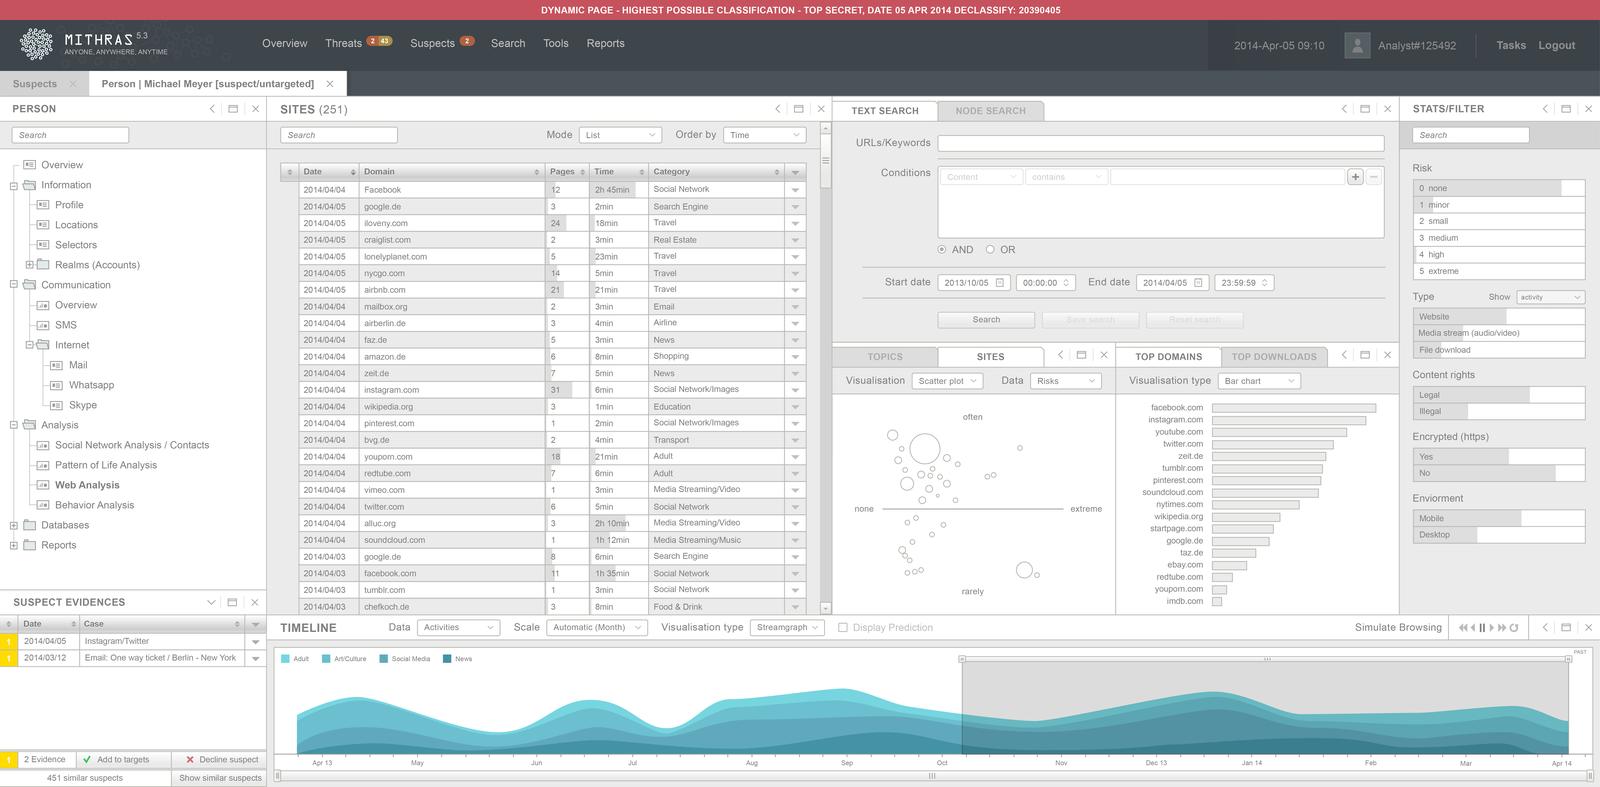
Task: Select the AND radio button
Action: point(942,250)
